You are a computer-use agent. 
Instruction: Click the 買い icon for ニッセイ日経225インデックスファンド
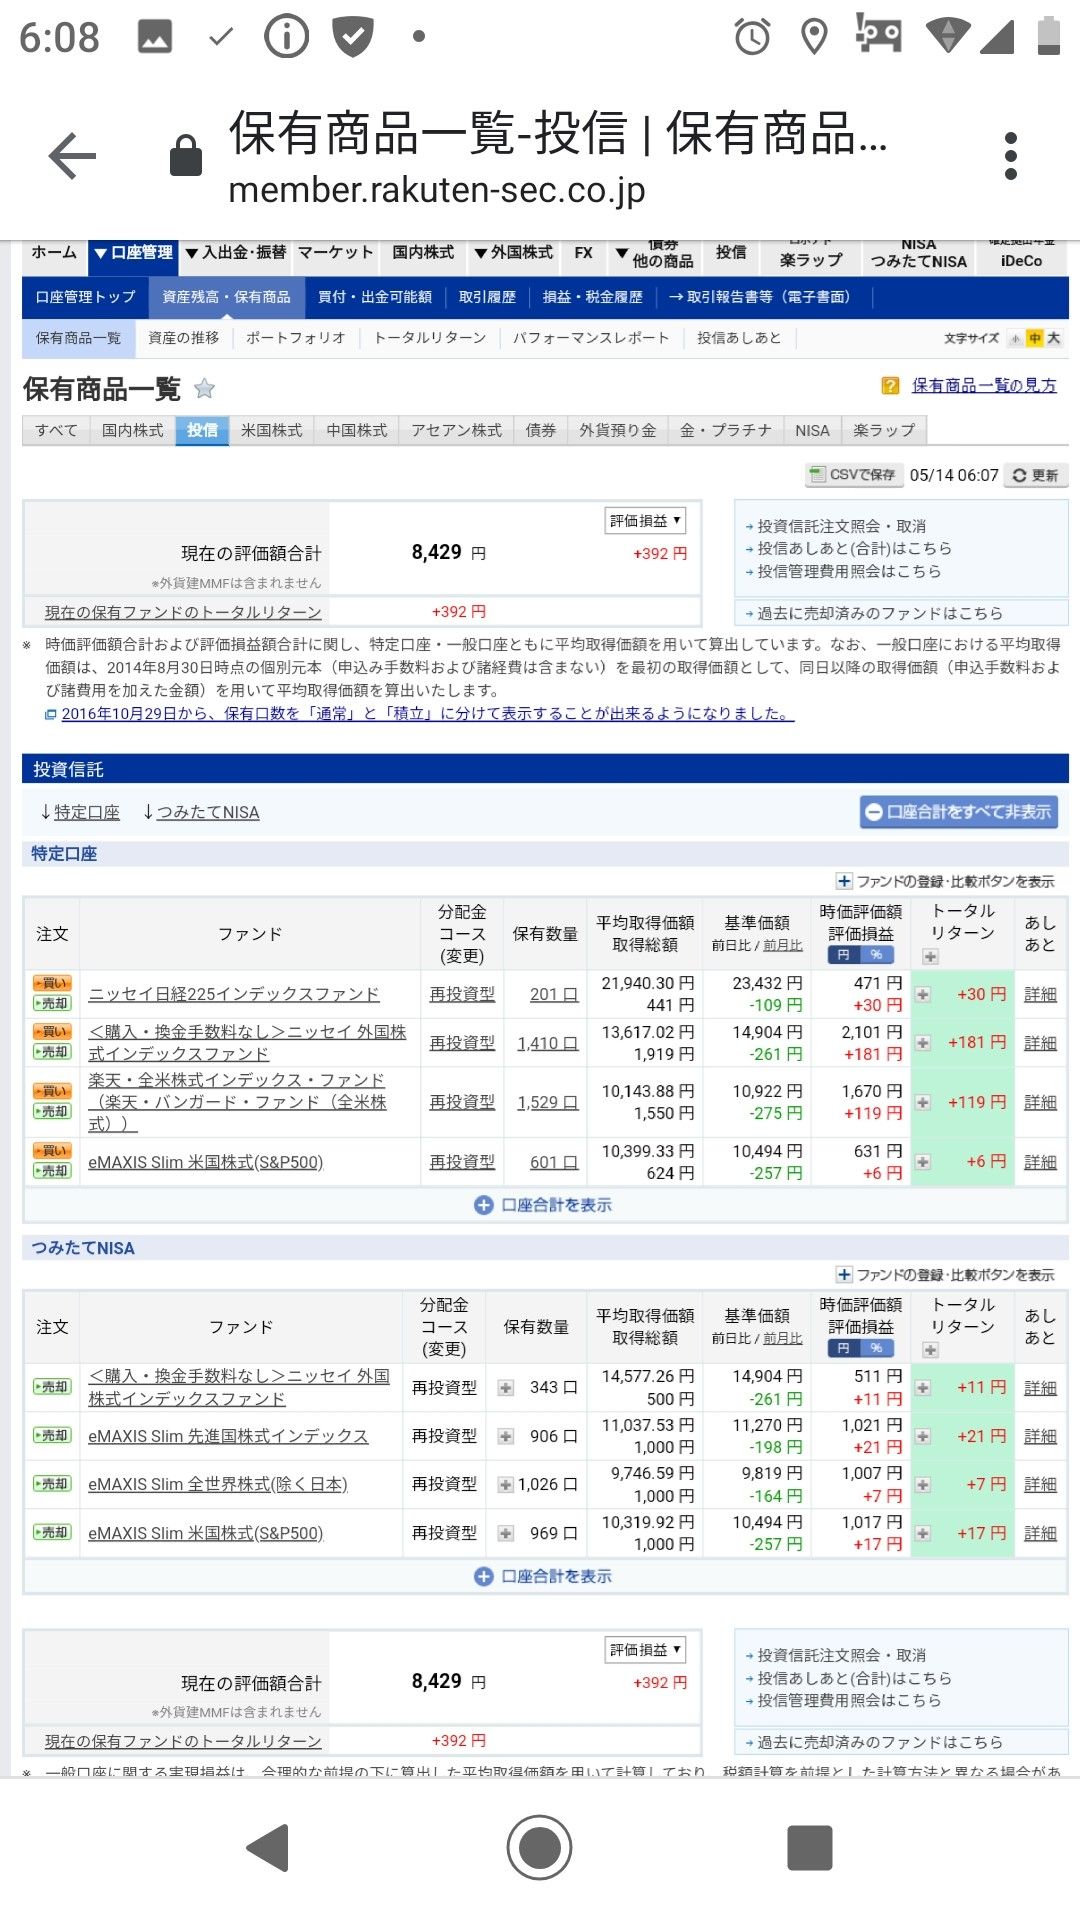(x=52, y=983)
